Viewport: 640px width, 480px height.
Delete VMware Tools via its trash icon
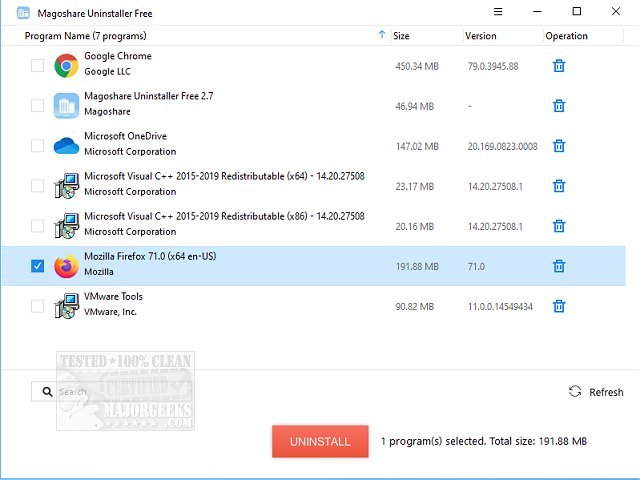click(x=559, y=306)
